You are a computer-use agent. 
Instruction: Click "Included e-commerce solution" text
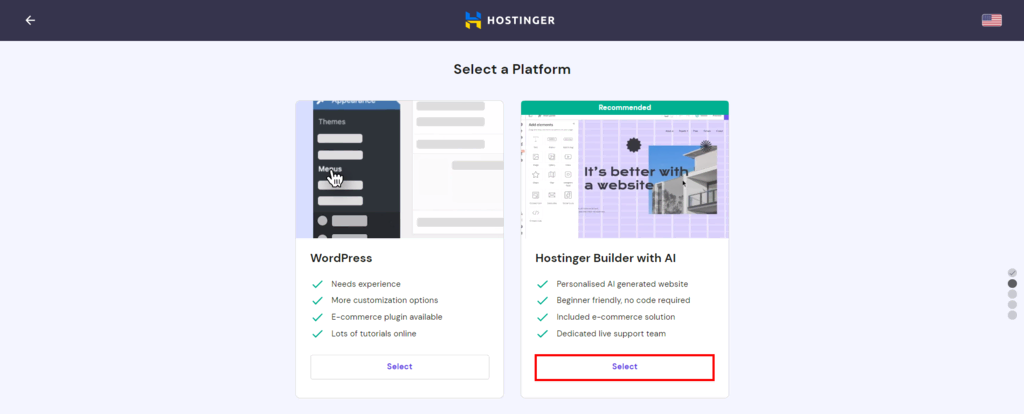[x=616, y=317]
